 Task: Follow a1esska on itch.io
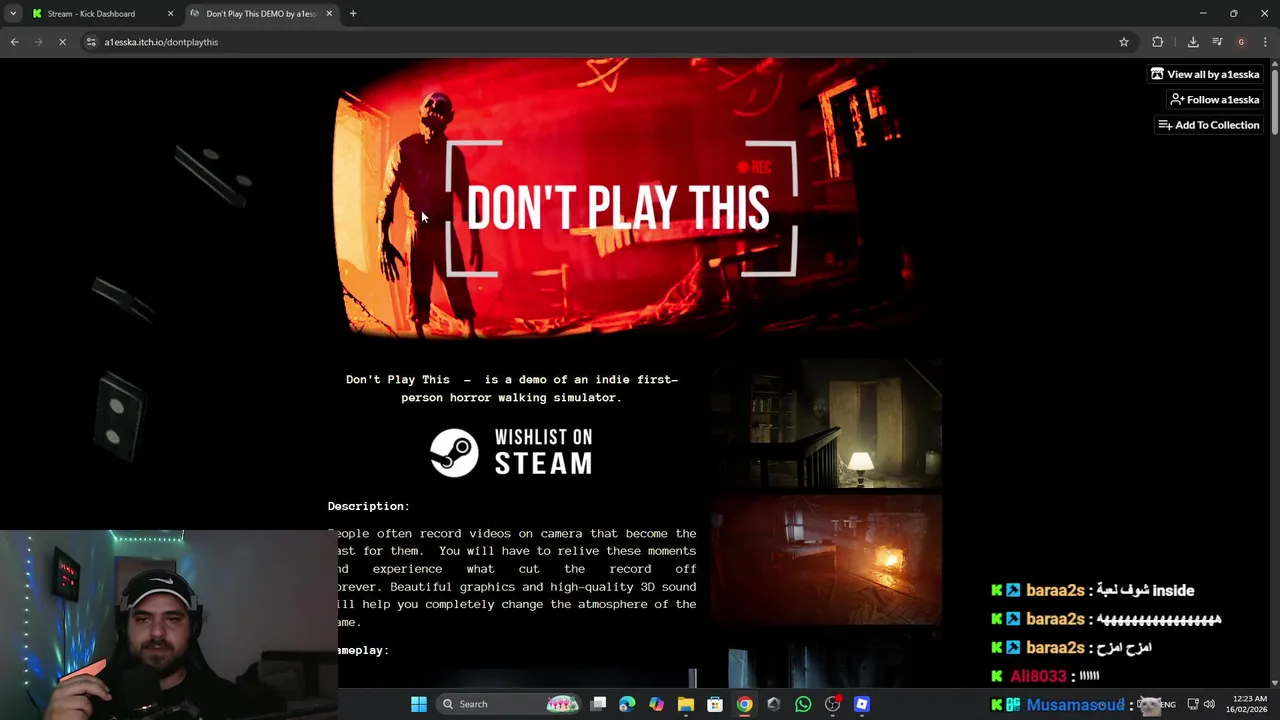(1214, 100)
